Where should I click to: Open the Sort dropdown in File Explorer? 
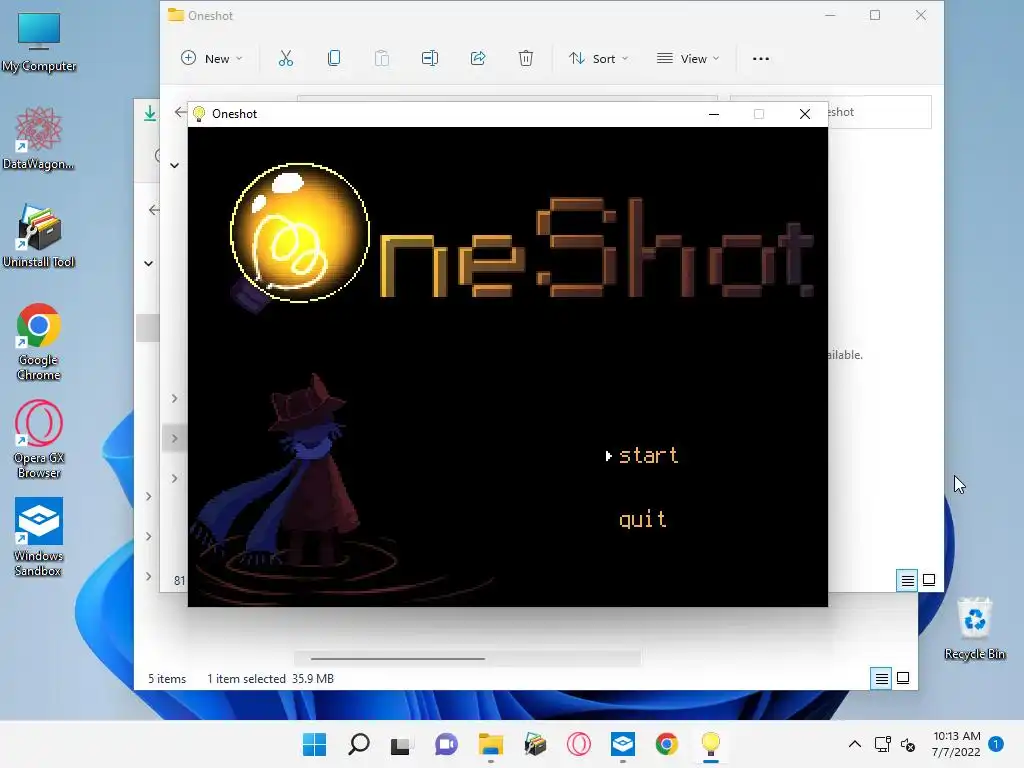(598, 58)
